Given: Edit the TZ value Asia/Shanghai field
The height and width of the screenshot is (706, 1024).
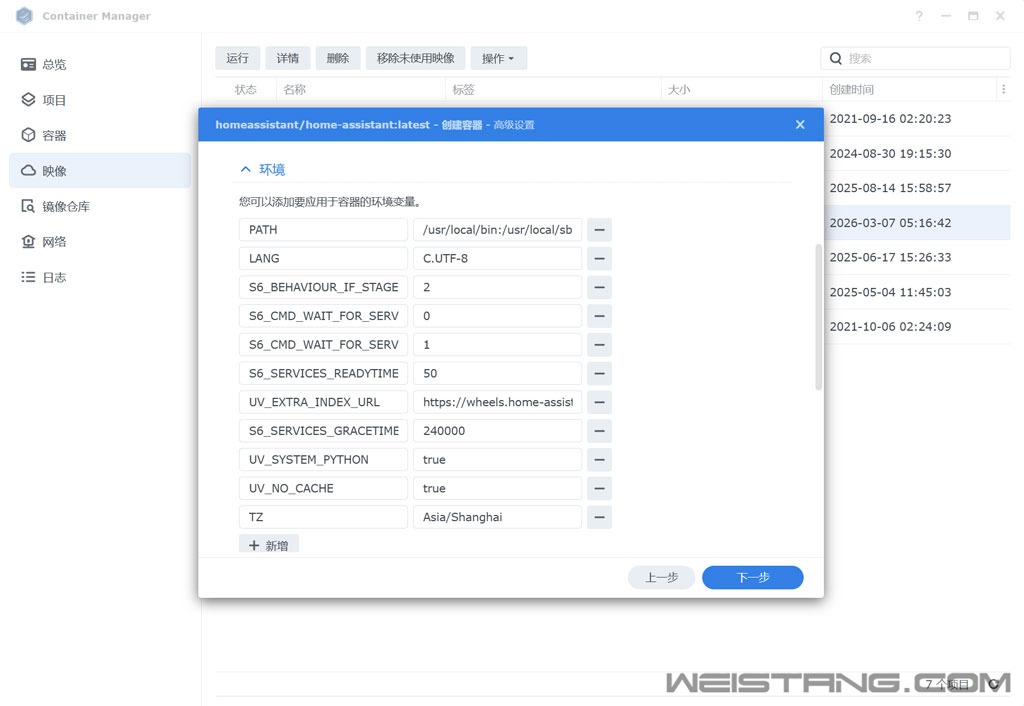Looking at the screenshot, I should click(497, 518).
